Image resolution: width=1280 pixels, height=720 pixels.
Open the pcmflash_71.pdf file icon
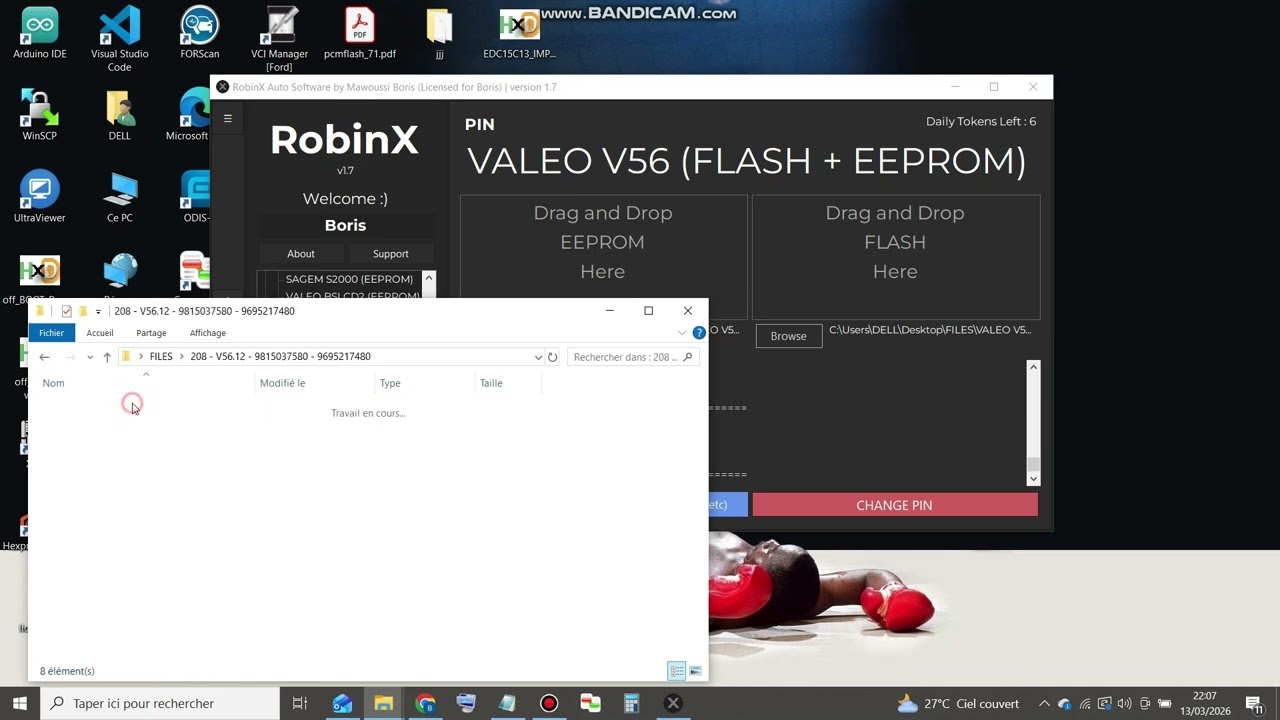360,33
